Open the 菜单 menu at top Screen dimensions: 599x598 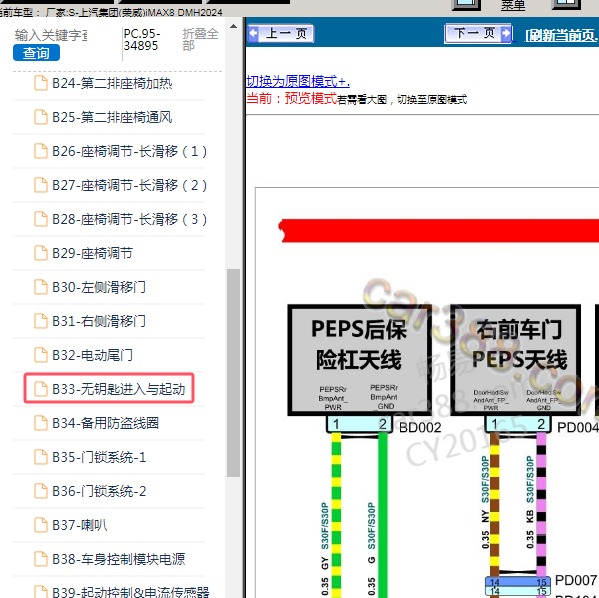coord(513,5)
